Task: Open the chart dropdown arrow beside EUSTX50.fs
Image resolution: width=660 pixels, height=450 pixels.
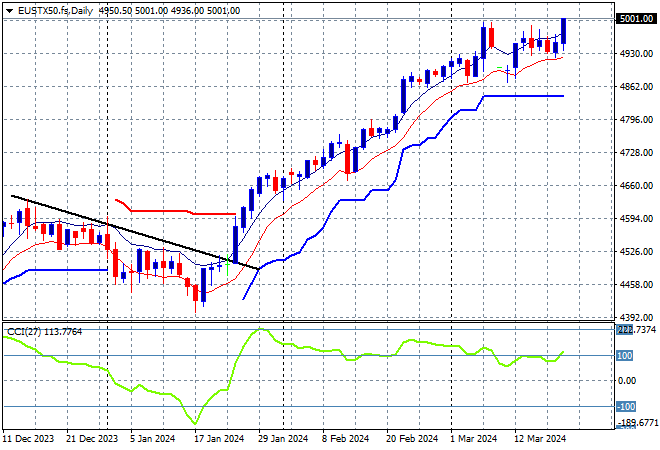Action: click(x=7, y=9)
